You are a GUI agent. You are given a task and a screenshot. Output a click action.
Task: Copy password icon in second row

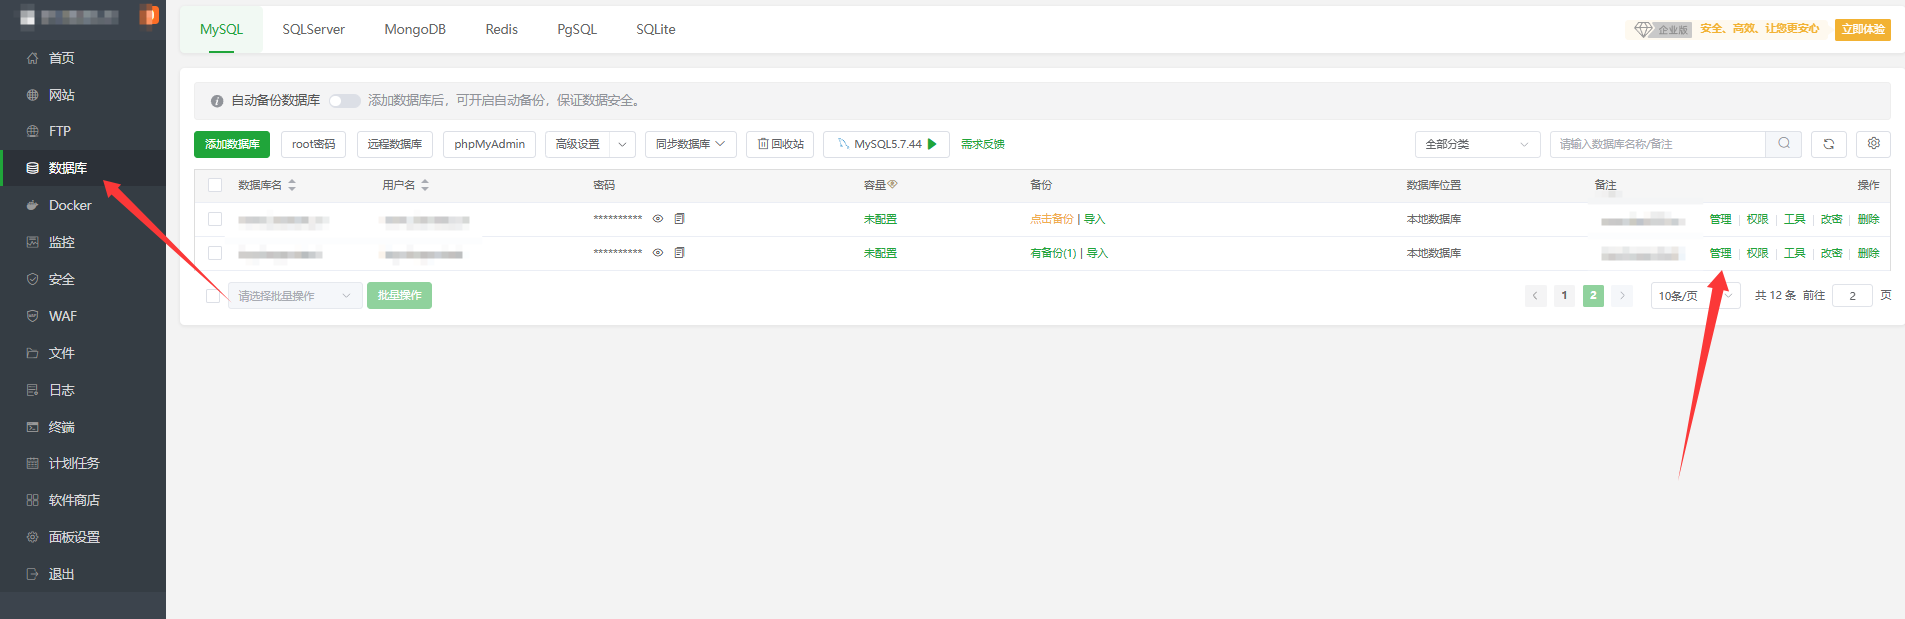[x=680, y=253]
